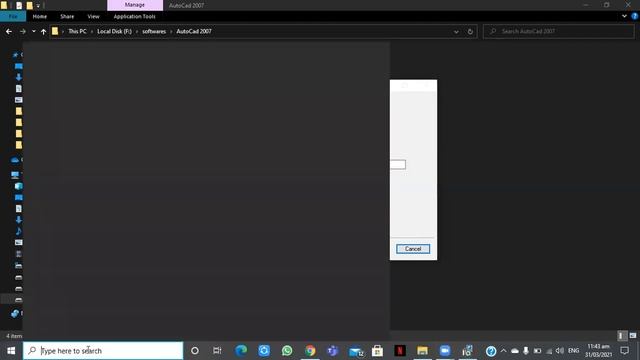Click the Manage contextual tab
640x360 pixels.
point(135,5)
